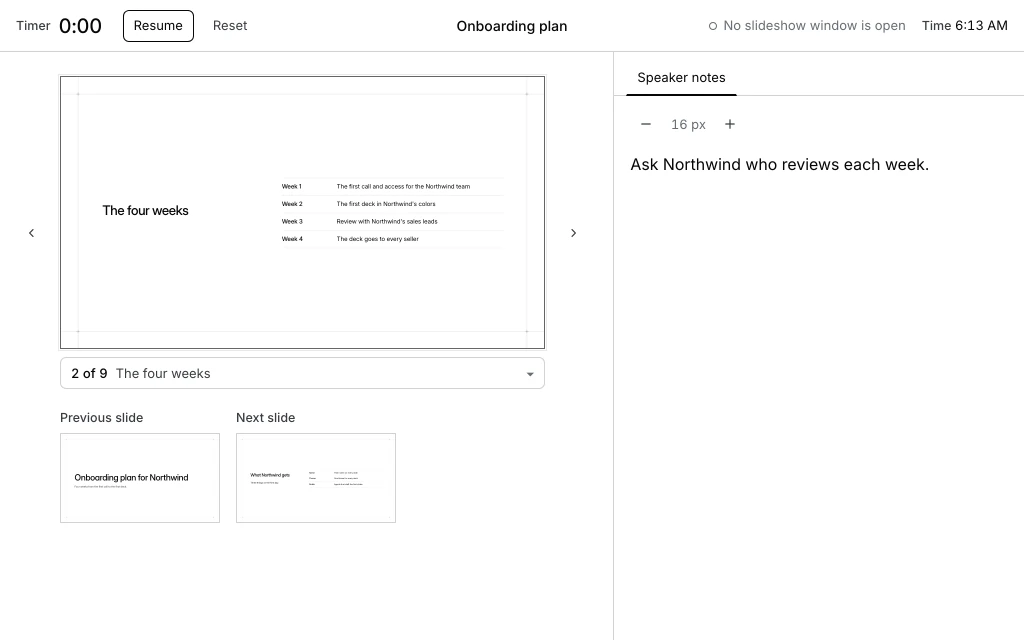Open the slide selector dropdown
1024x640 pixels.
click(x=302, y=374)
